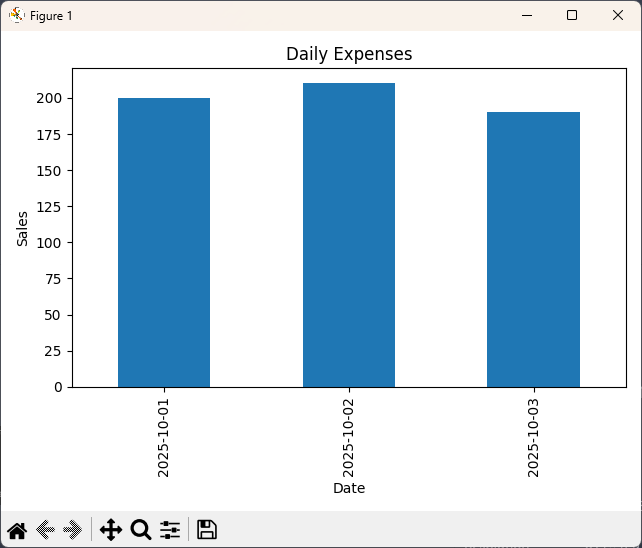Toggle the Pan axes tool
The height and width of the screenshot is (548, 642).
111,530
